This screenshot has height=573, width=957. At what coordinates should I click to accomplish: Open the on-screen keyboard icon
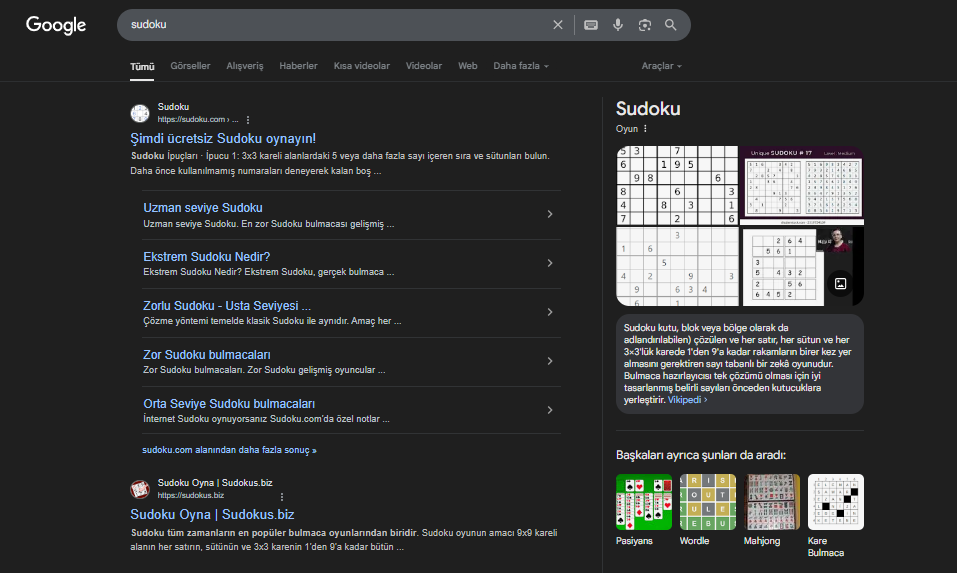[591, 25]
